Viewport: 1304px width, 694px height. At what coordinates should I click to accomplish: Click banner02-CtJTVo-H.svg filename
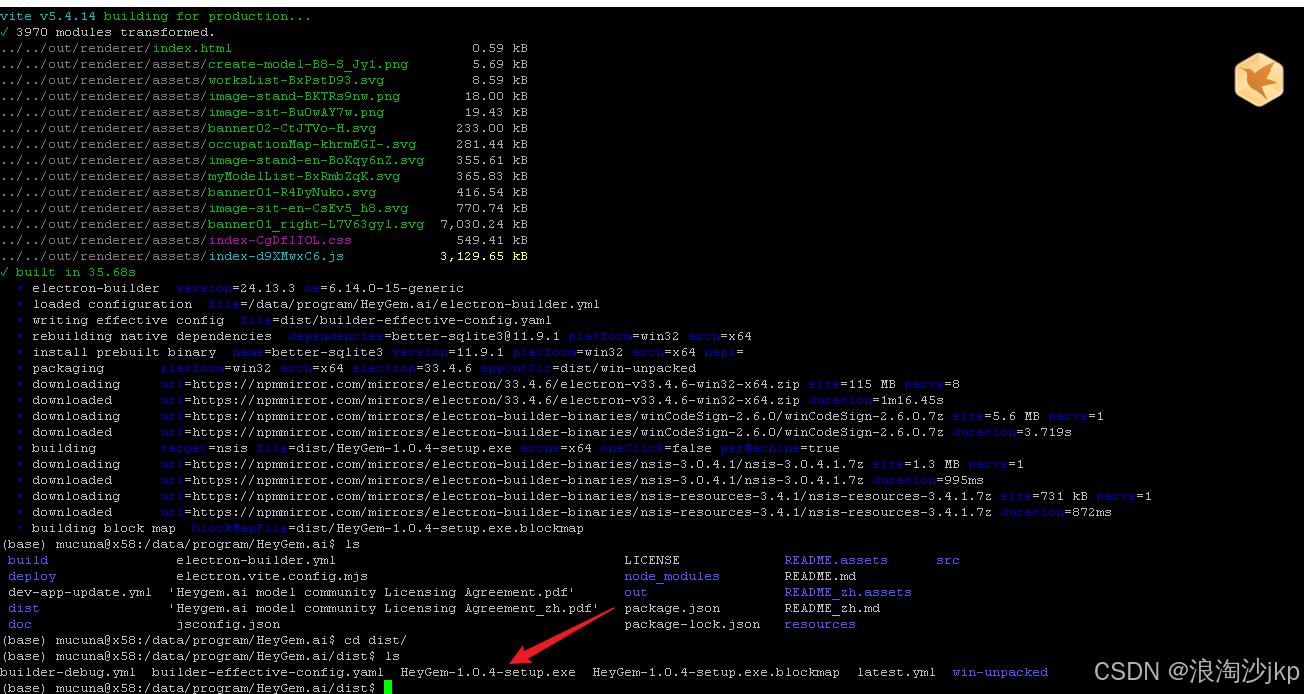tap(292, 128)
